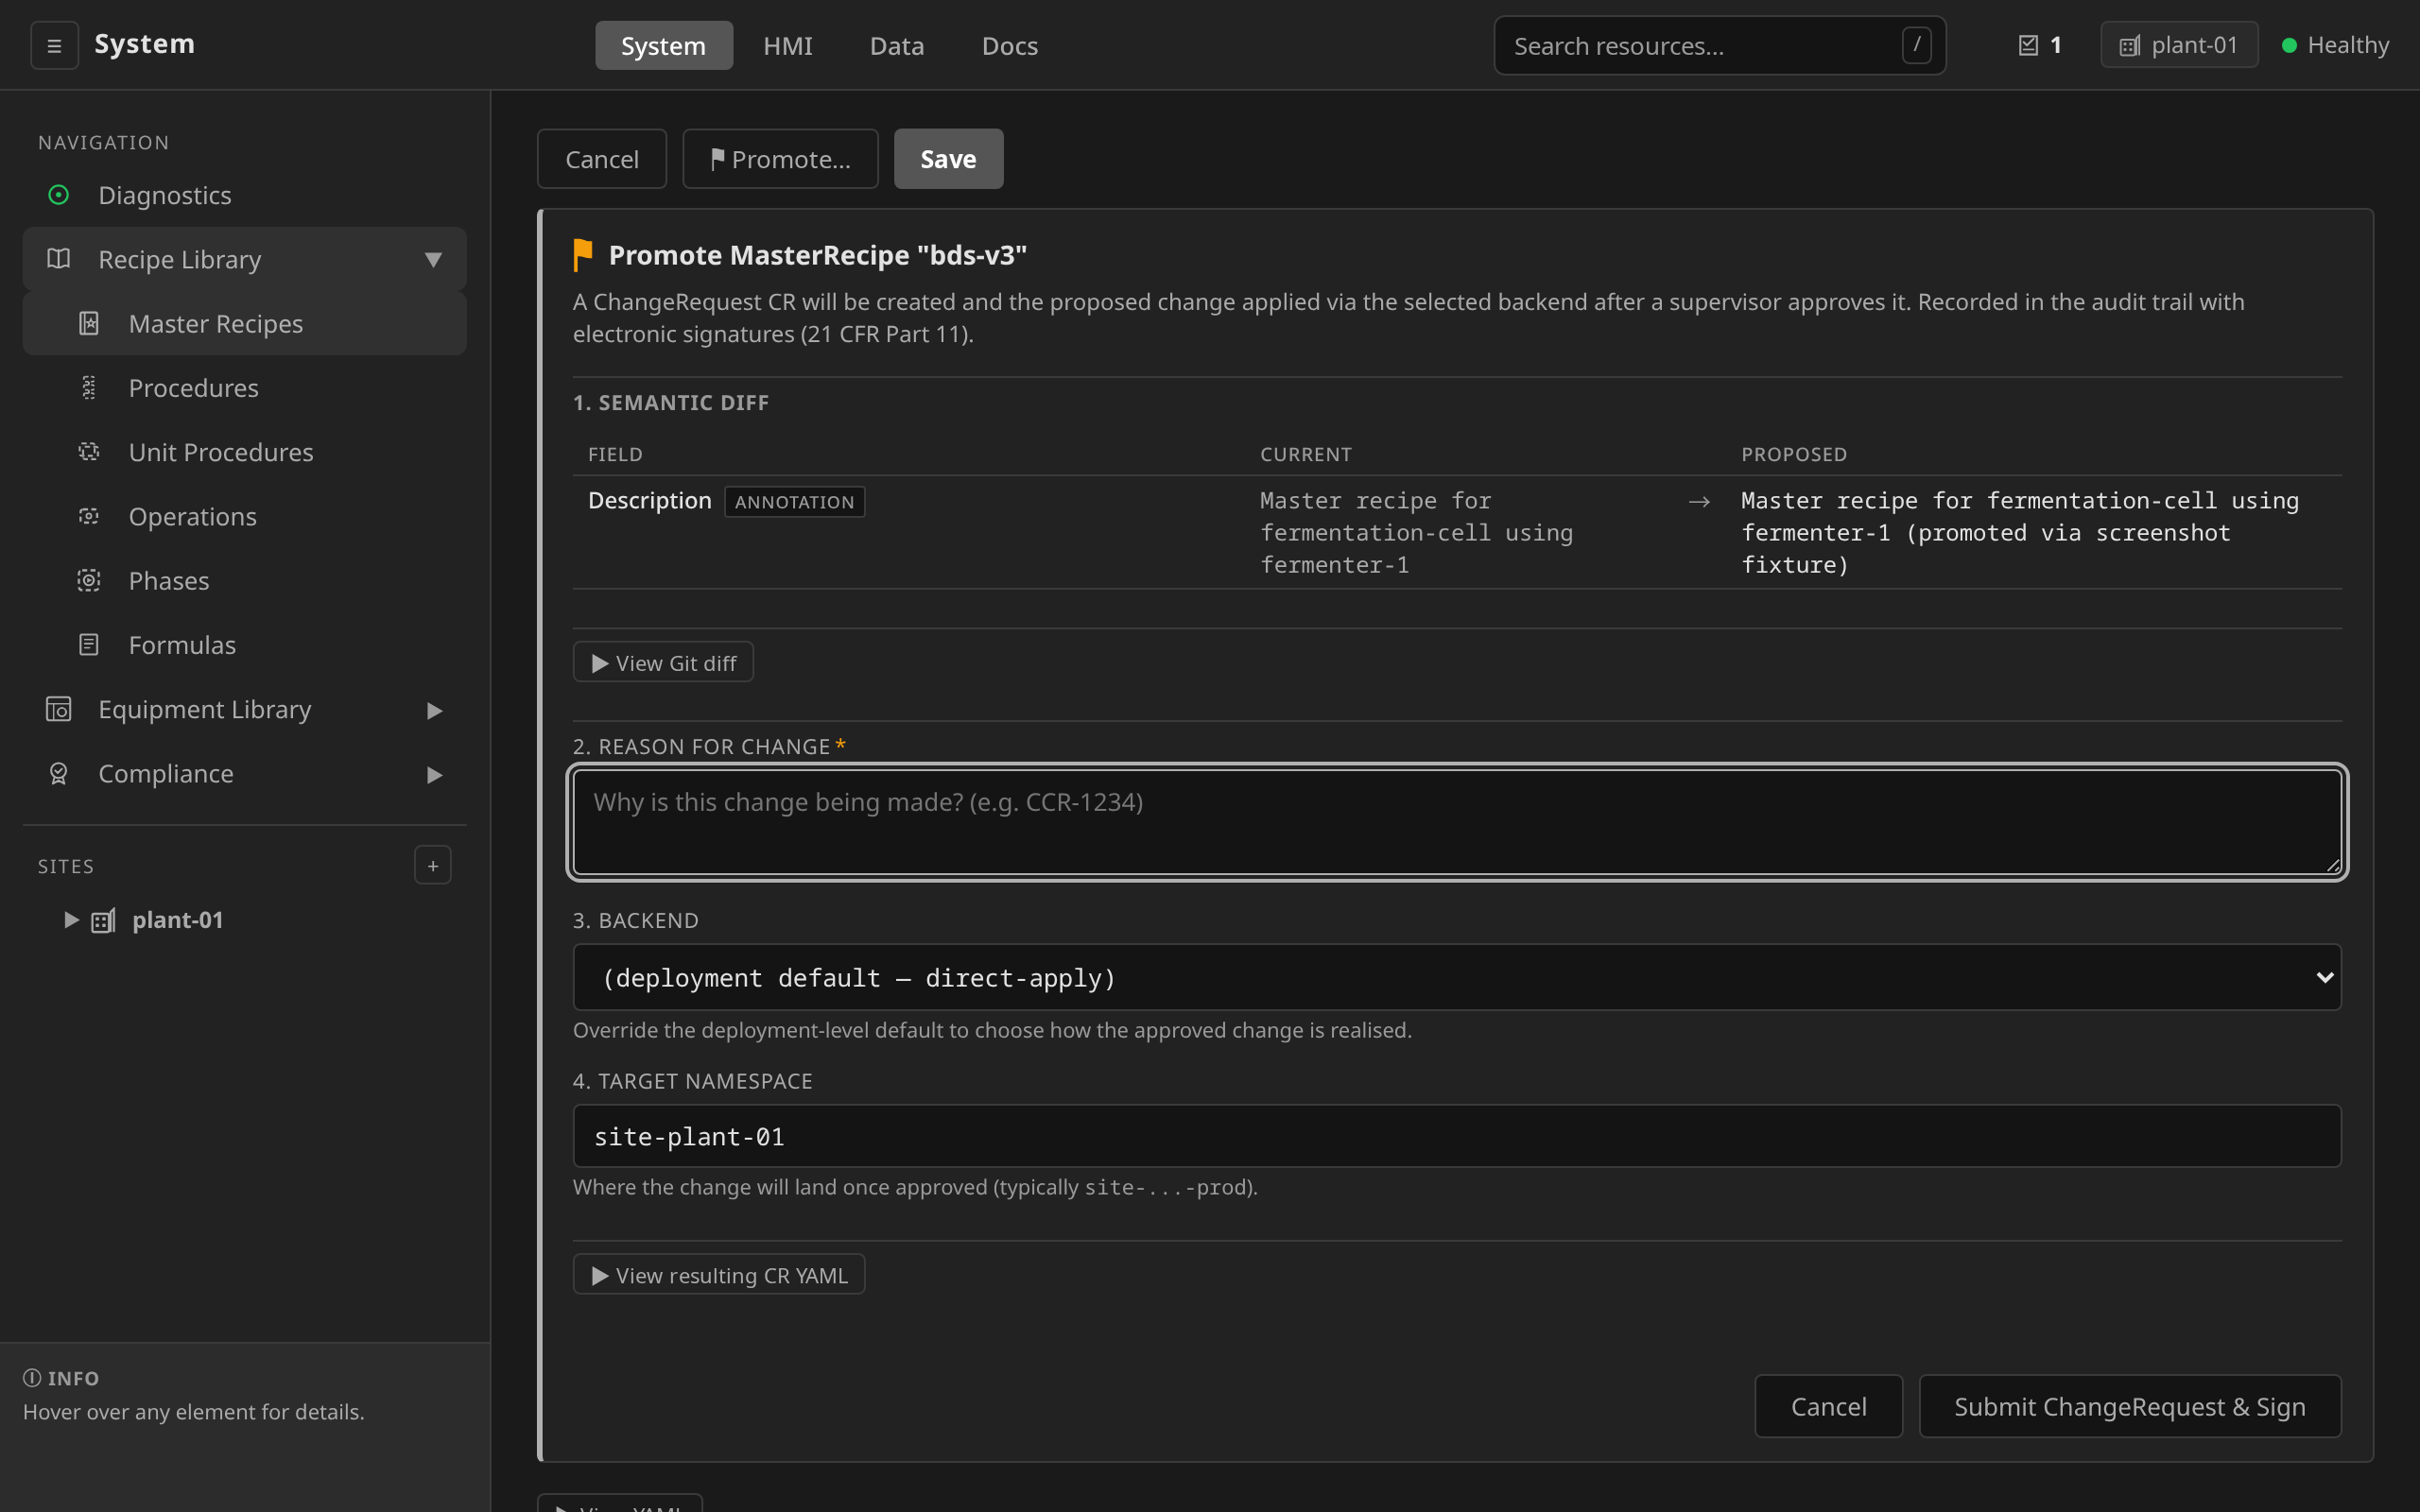This screenshot has height=1512, width=2420.
Task: Click the Save button
Action: 948,159
